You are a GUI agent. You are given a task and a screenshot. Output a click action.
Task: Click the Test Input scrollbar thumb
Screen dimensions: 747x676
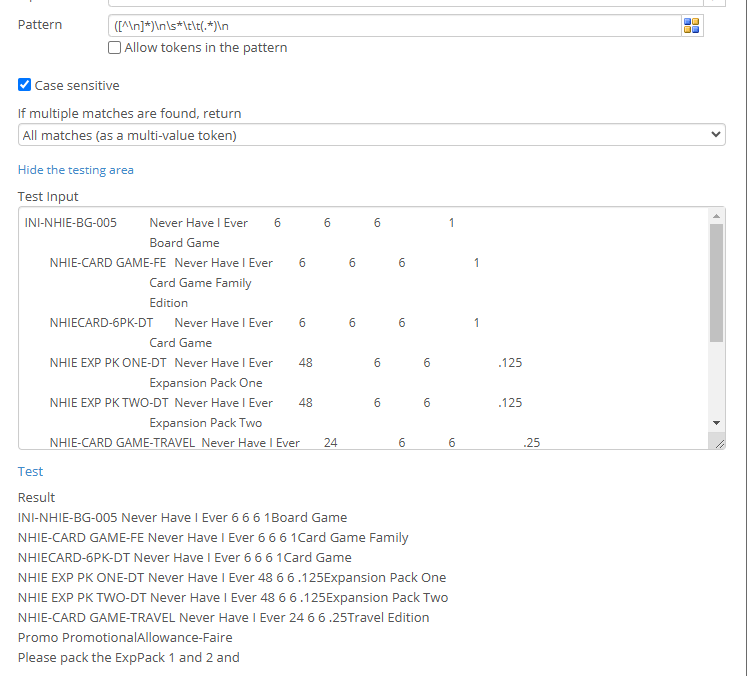click(x=716, y=283)
